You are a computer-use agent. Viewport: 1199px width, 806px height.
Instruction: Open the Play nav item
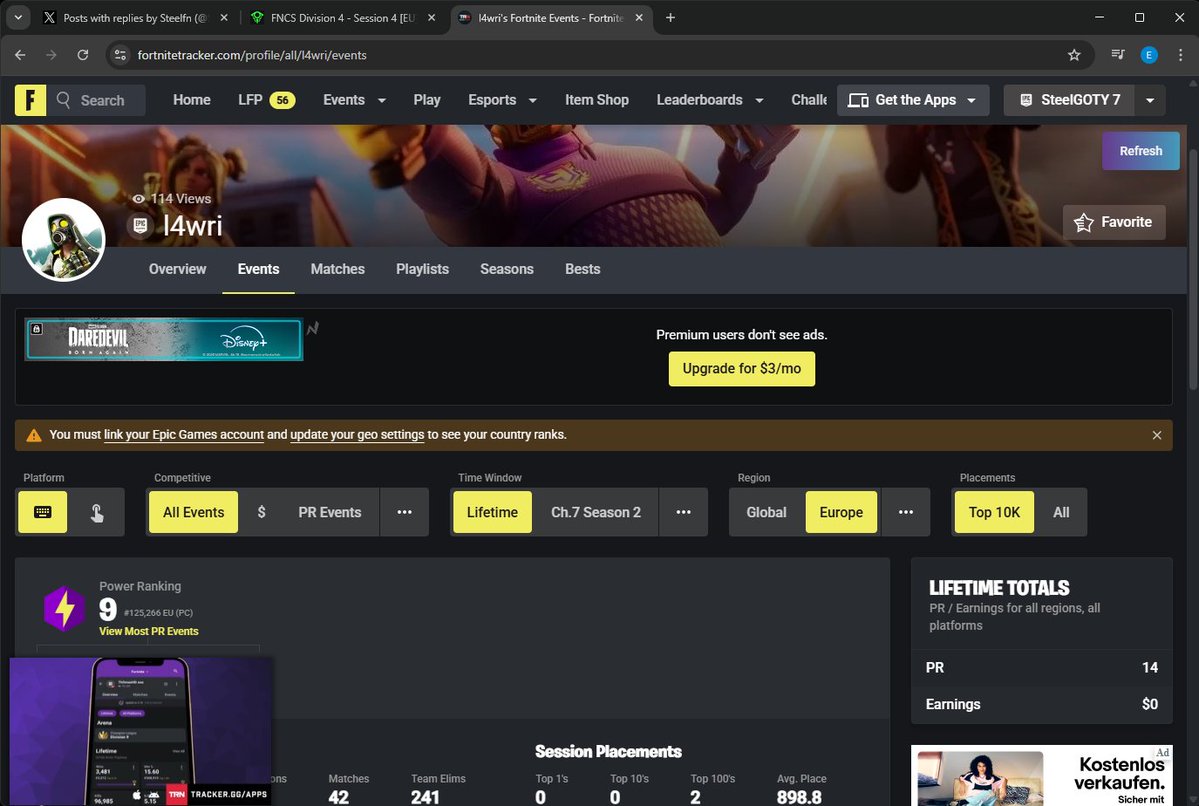pyautogui.click(x=427, y=100)
